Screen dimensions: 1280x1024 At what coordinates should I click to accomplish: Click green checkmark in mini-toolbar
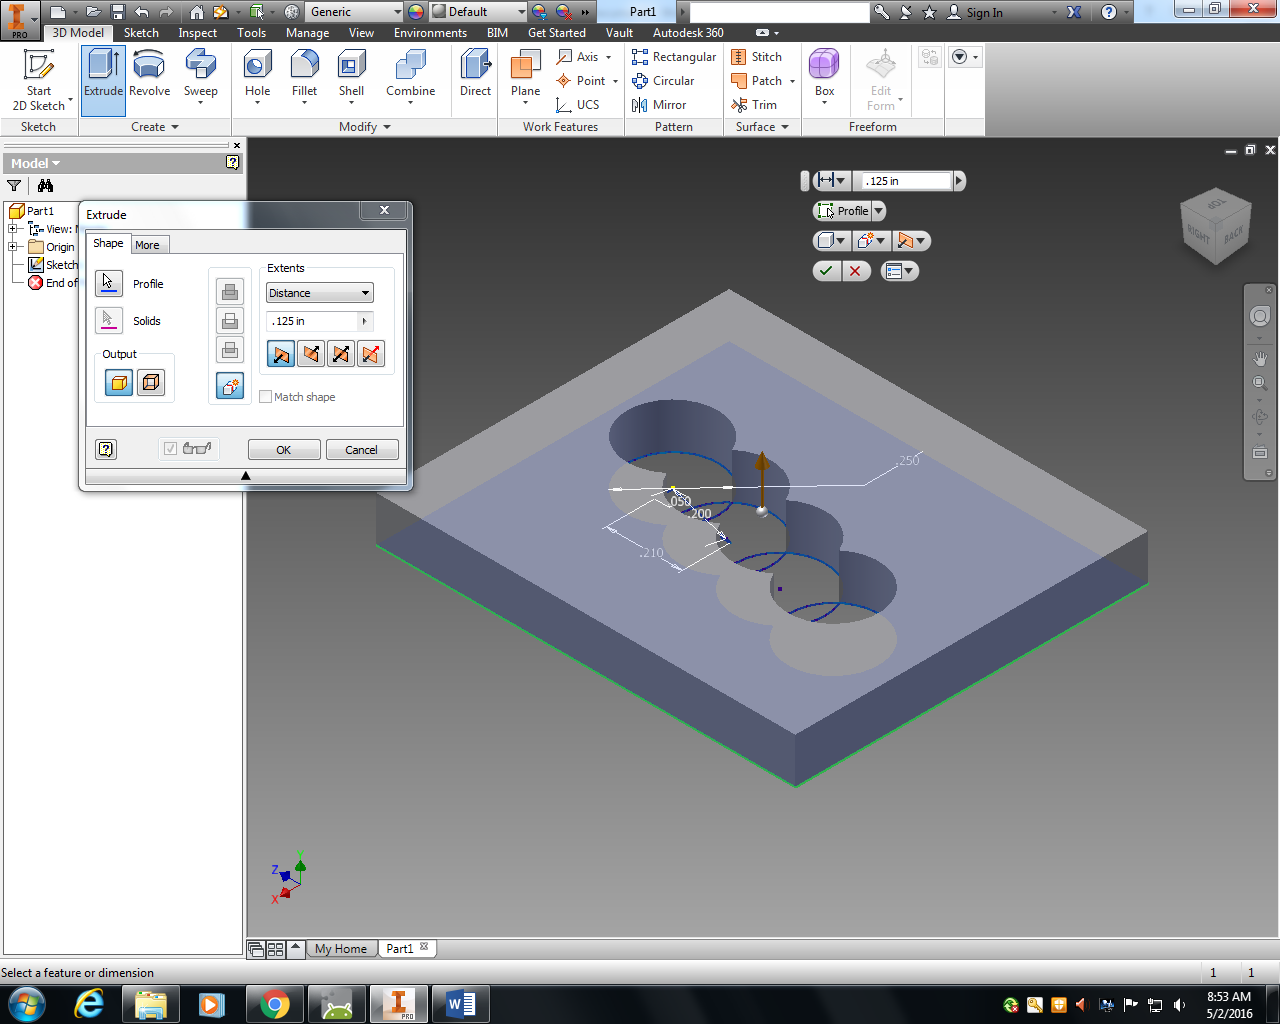point(826,270)
